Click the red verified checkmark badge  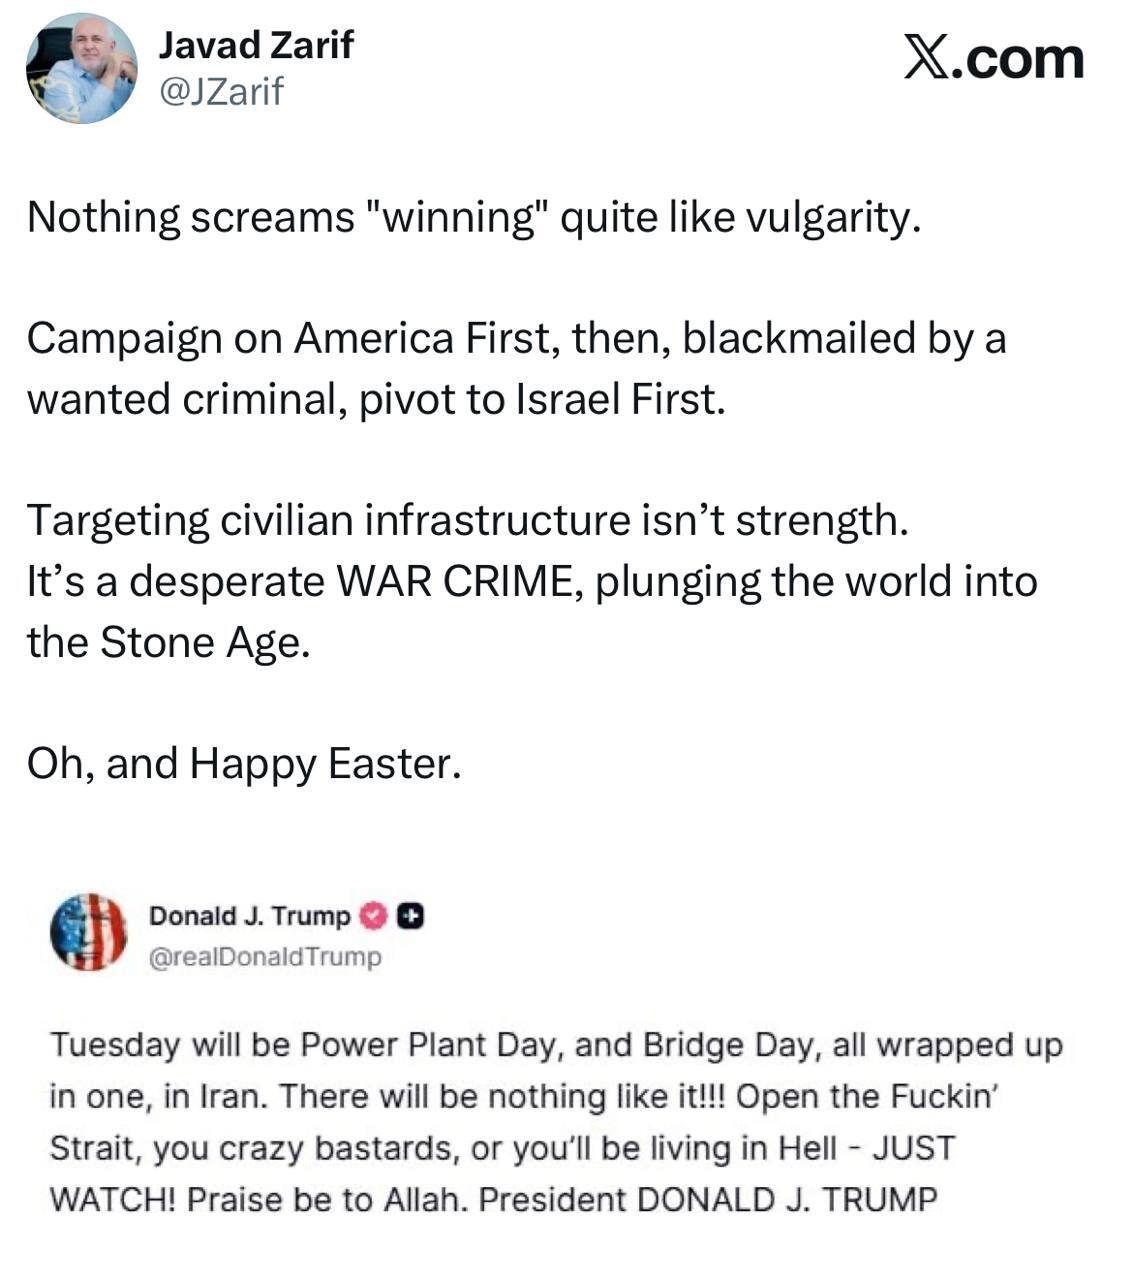(x=373, y=916)
